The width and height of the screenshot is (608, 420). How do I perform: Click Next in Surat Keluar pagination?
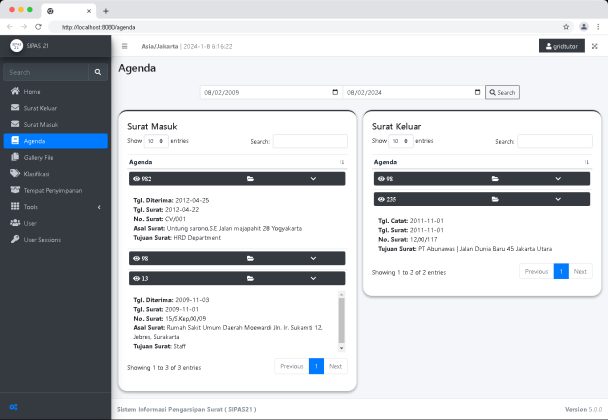tap(580, 271)
